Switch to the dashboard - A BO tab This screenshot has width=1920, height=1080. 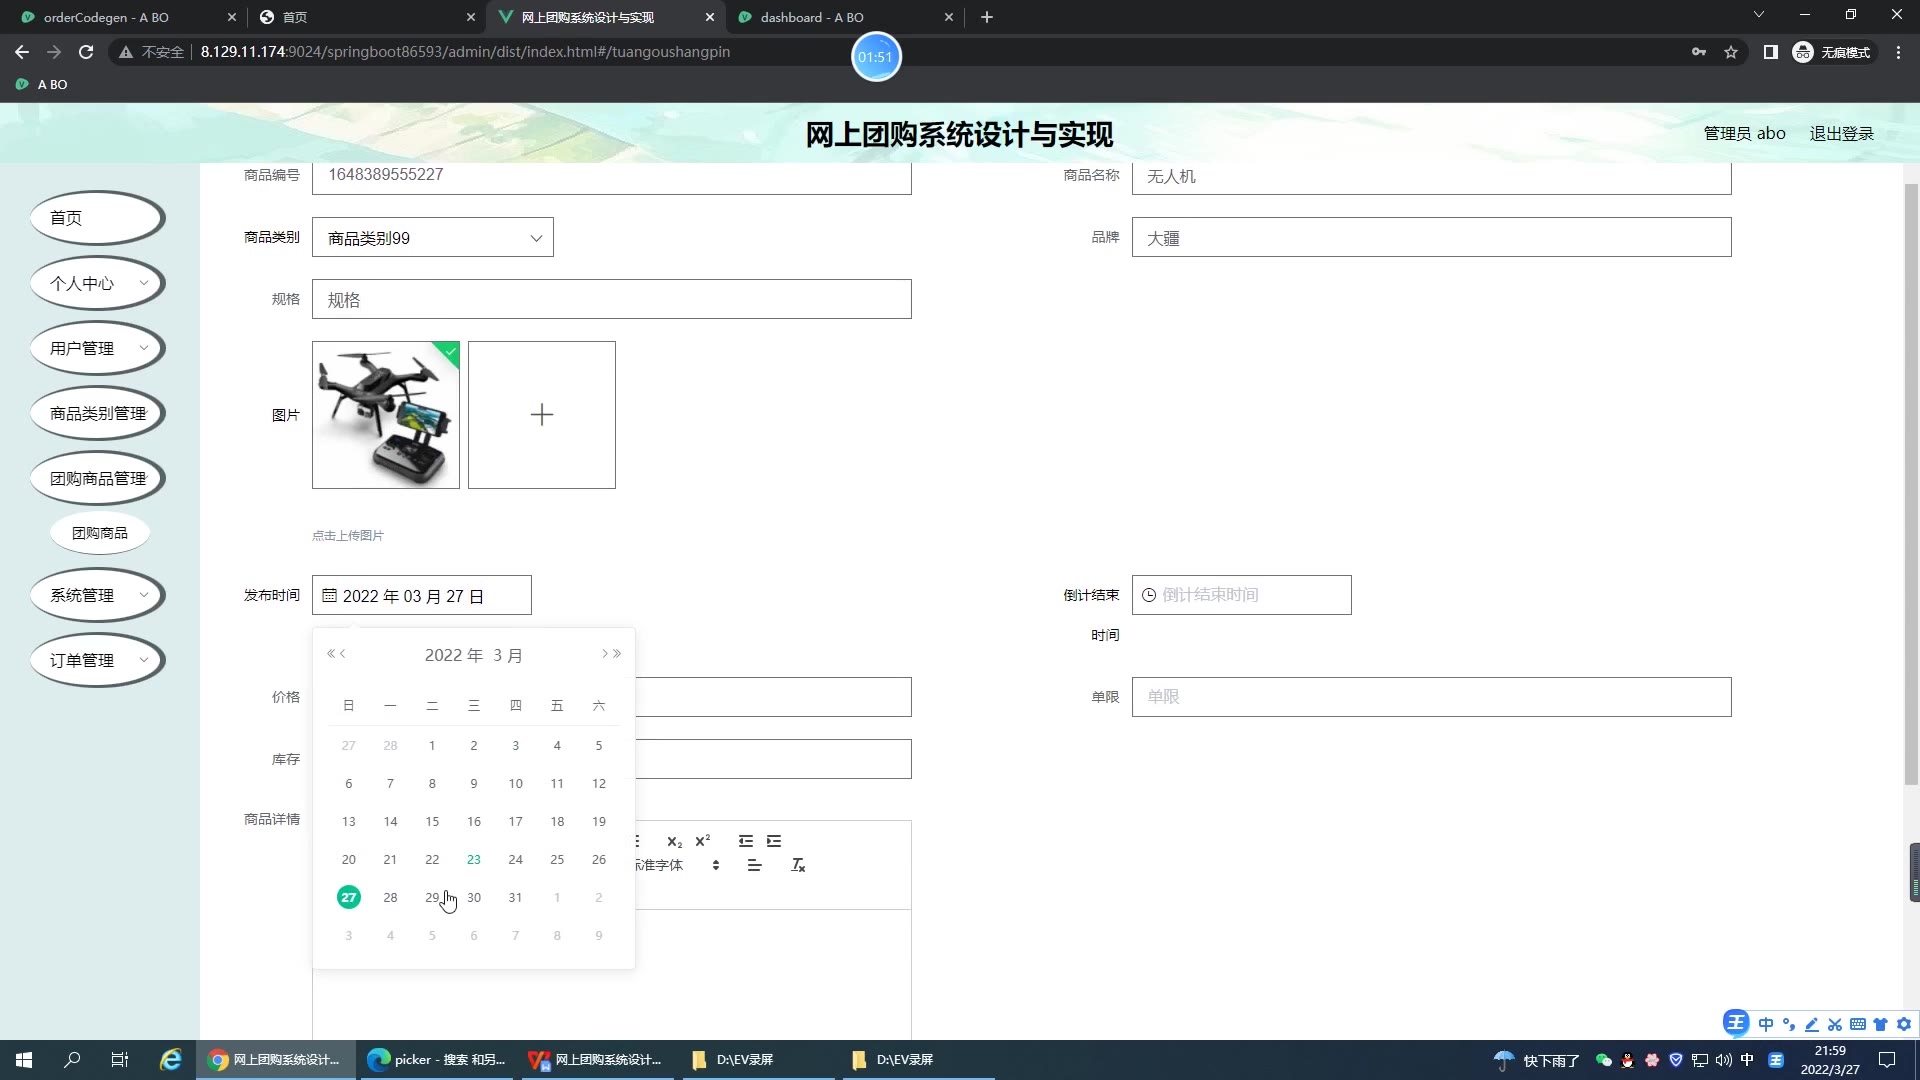(x=812, y=17)
